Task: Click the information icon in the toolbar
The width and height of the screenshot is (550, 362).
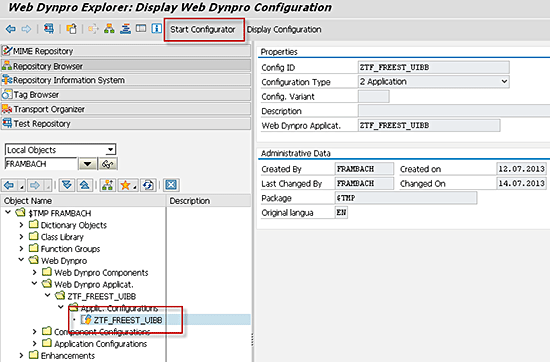Action: 156,28
